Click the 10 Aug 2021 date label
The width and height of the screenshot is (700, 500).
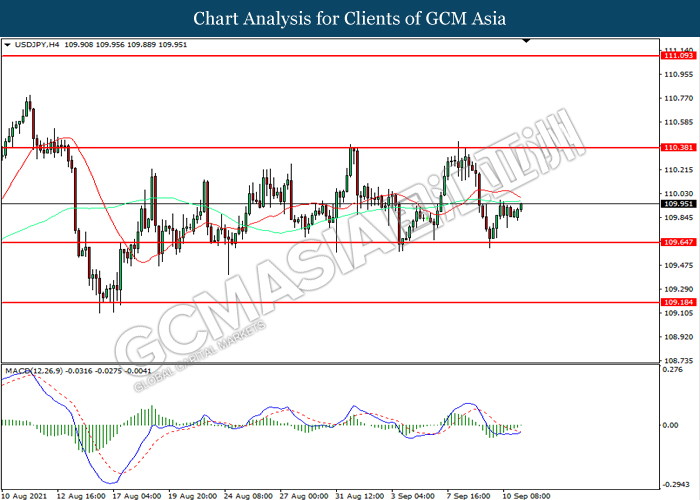[x=24, y=496]
